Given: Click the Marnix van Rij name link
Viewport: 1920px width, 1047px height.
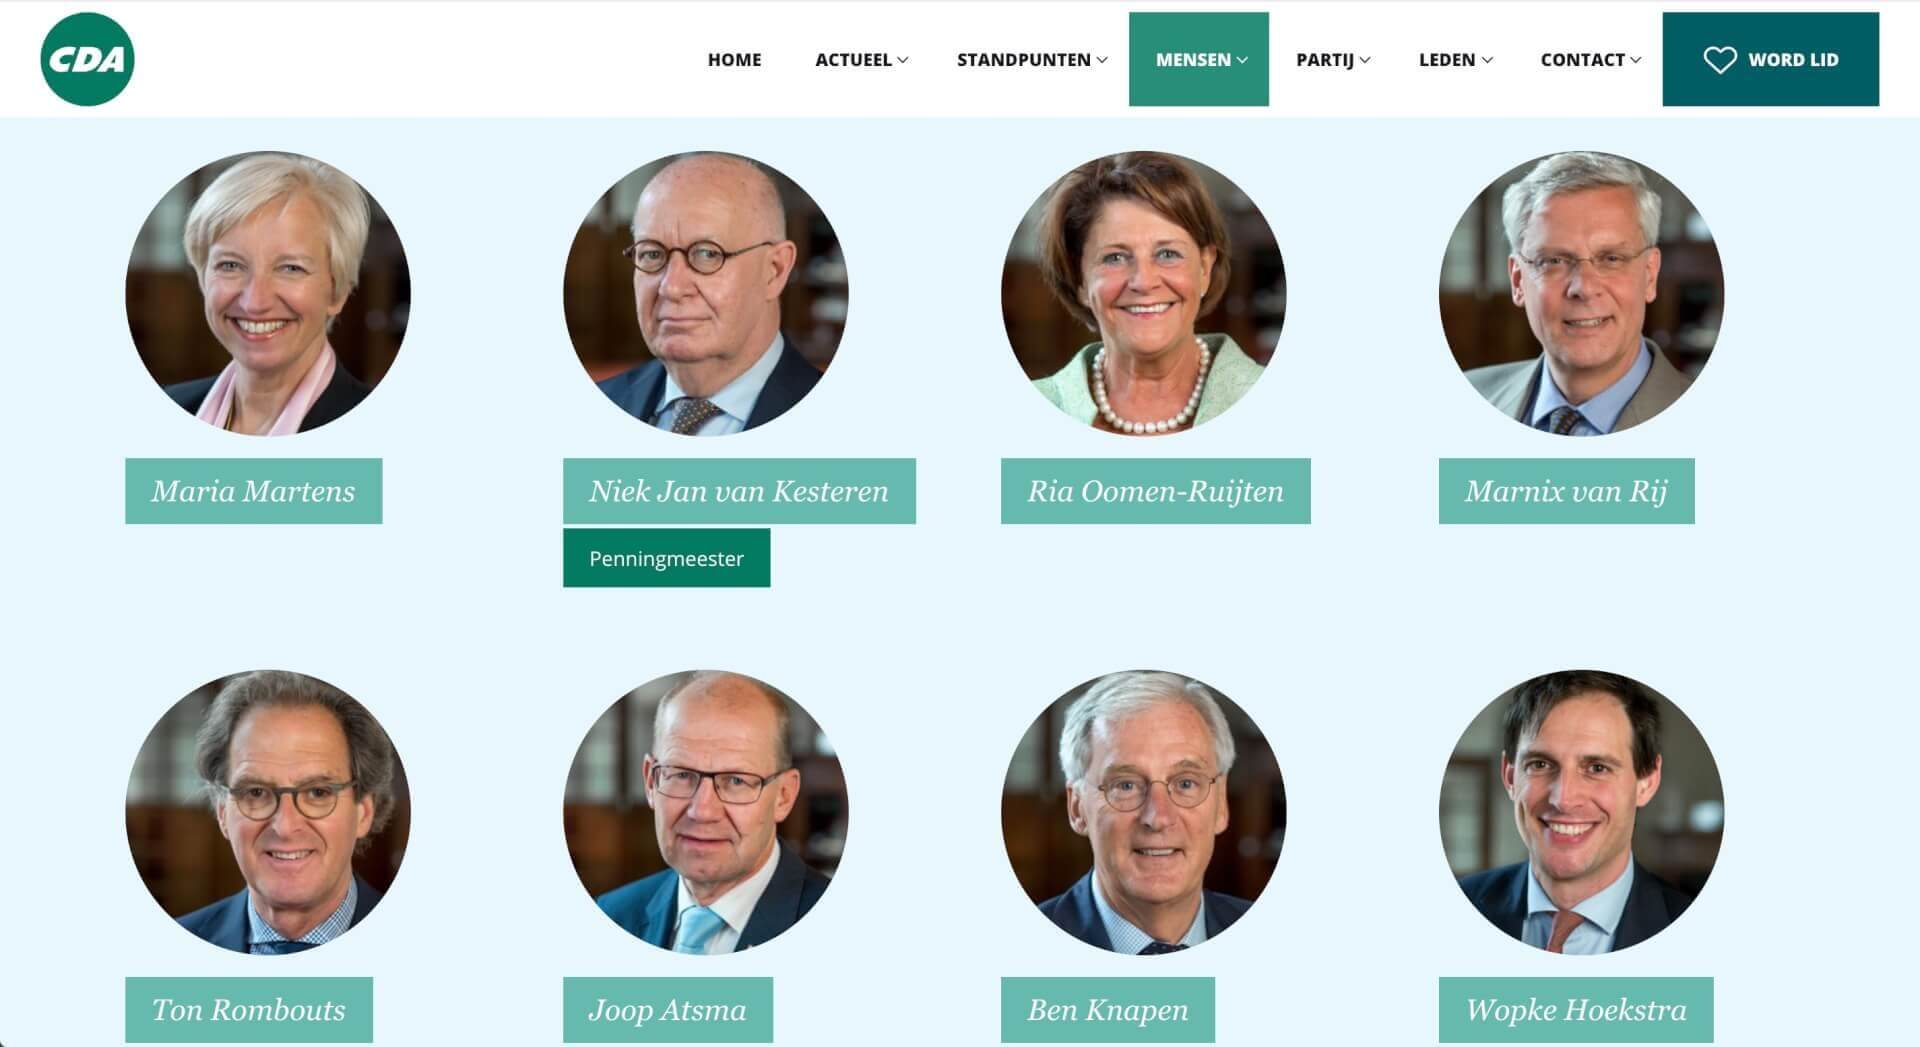Looking at the screenshot, I should 1567,491.
